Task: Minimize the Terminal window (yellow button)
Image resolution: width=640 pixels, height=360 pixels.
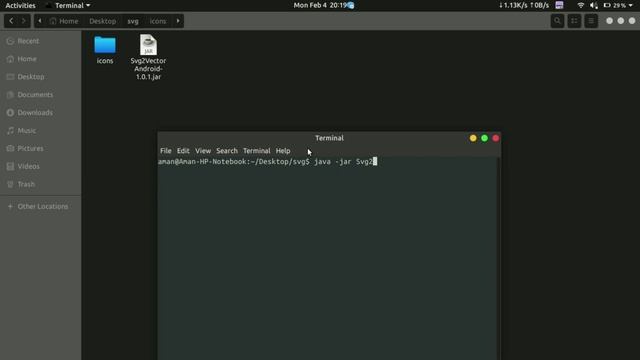Action: (x=473, y=138)
